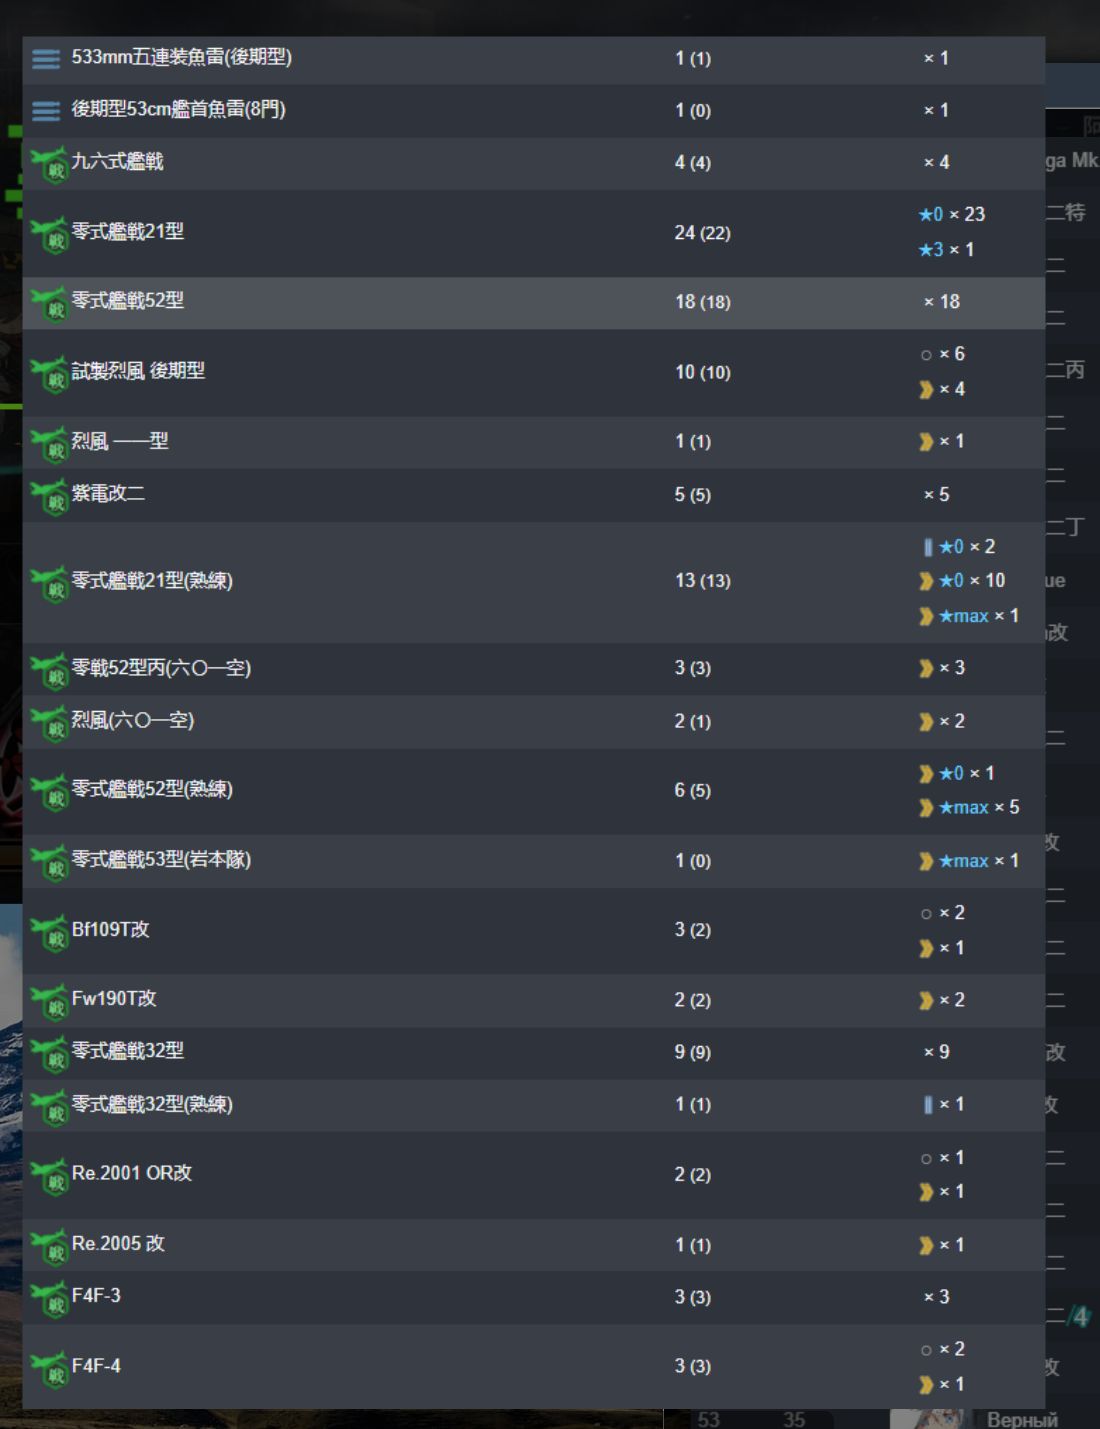Click the gold proficiency chevron for 烈風 一一型
Image resolution: width=1100 pixels, height=1429 pixels.
click(x=926, y=442)
